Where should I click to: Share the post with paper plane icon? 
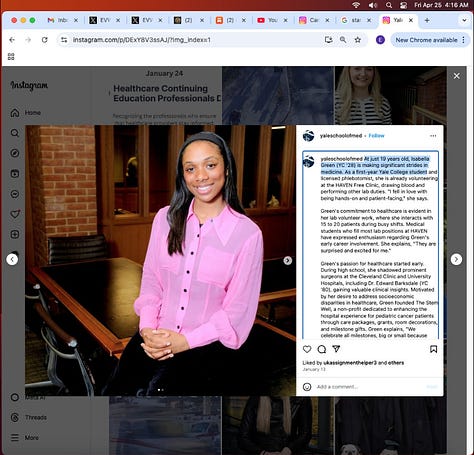point(336,349)
